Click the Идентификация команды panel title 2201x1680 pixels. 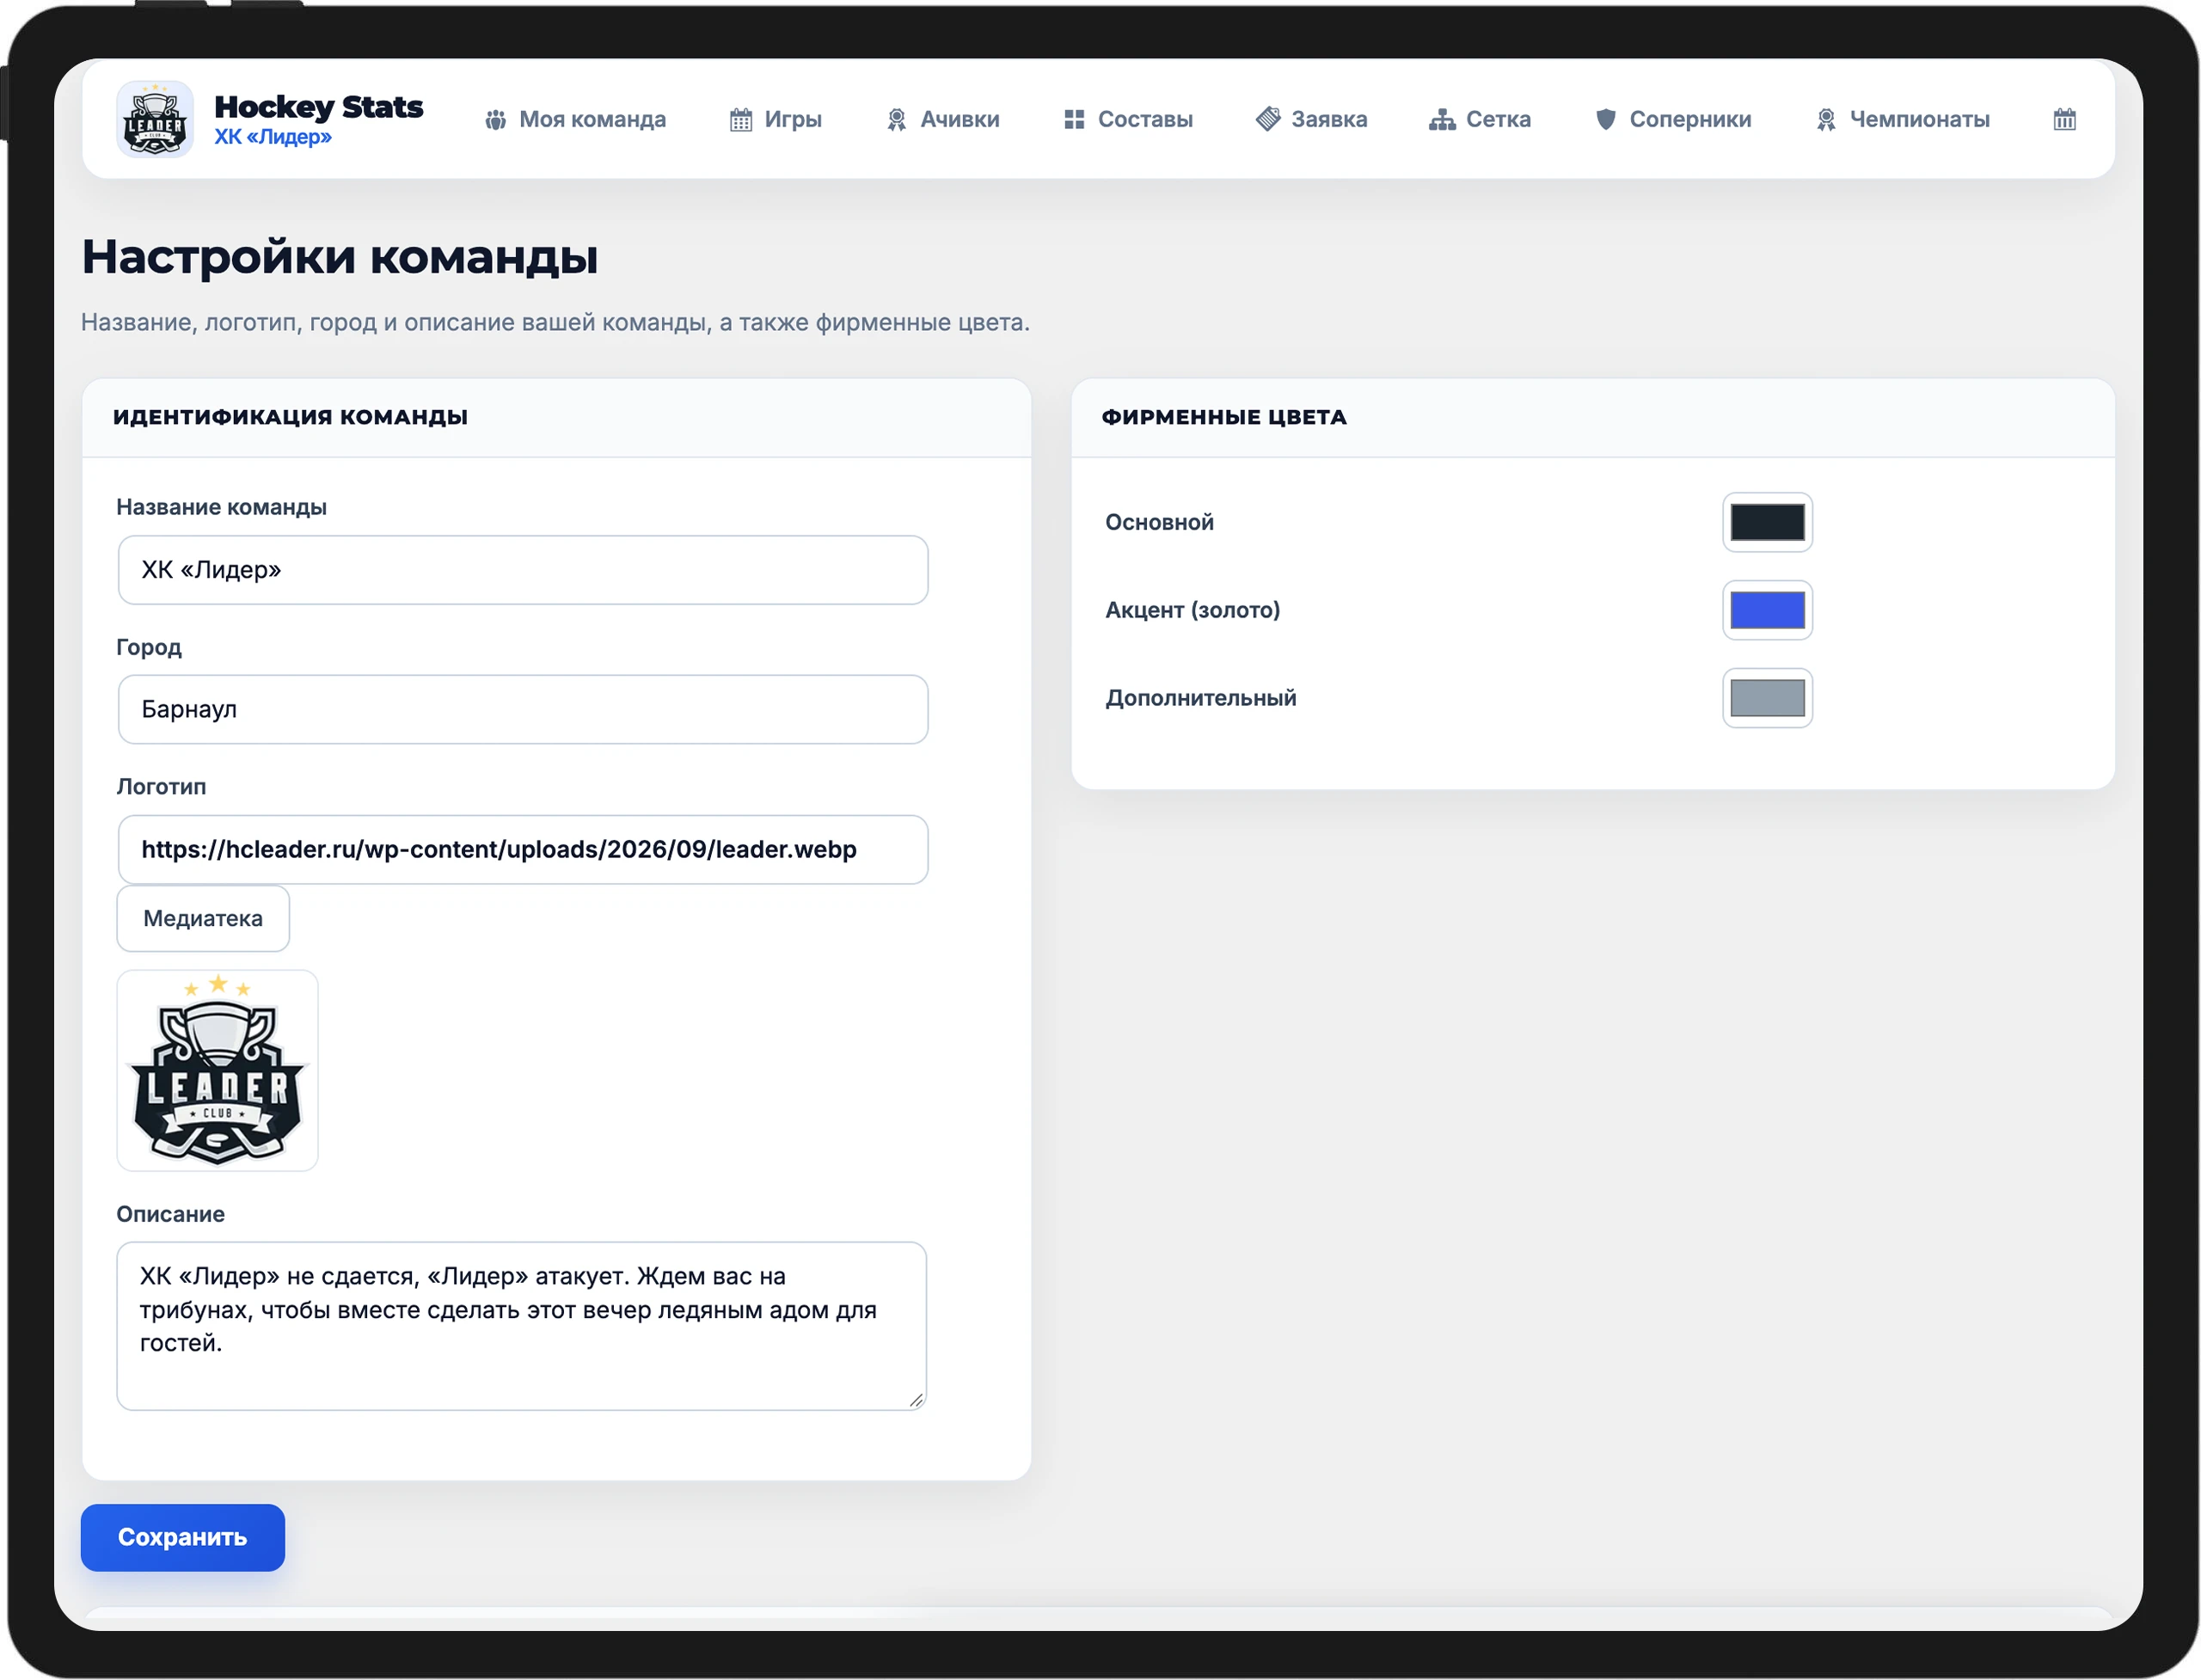click(x=290, y=417)
